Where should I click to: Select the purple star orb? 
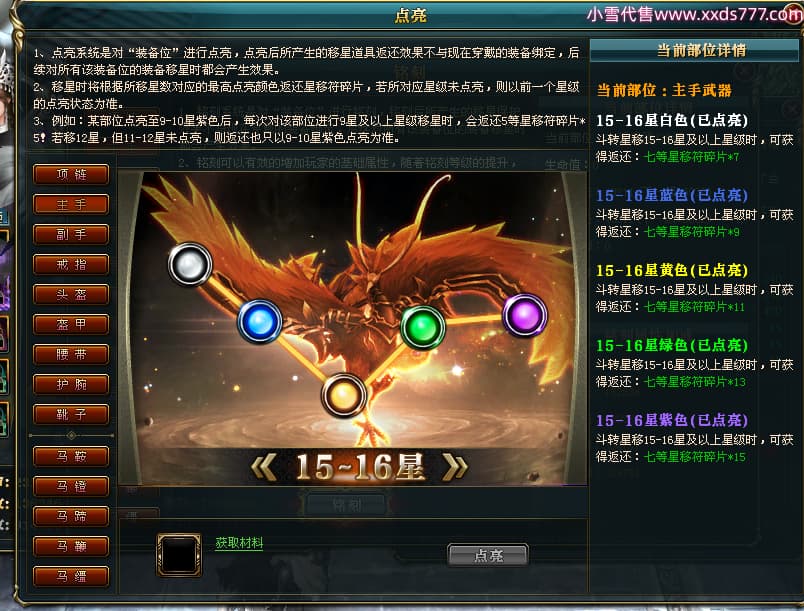coord(525,315)
